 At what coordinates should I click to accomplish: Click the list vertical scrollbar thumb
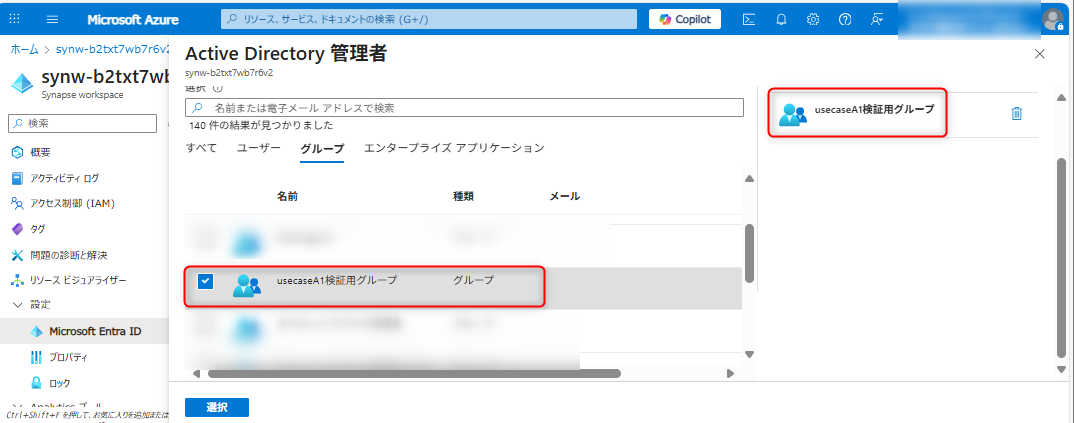point(749,252)
